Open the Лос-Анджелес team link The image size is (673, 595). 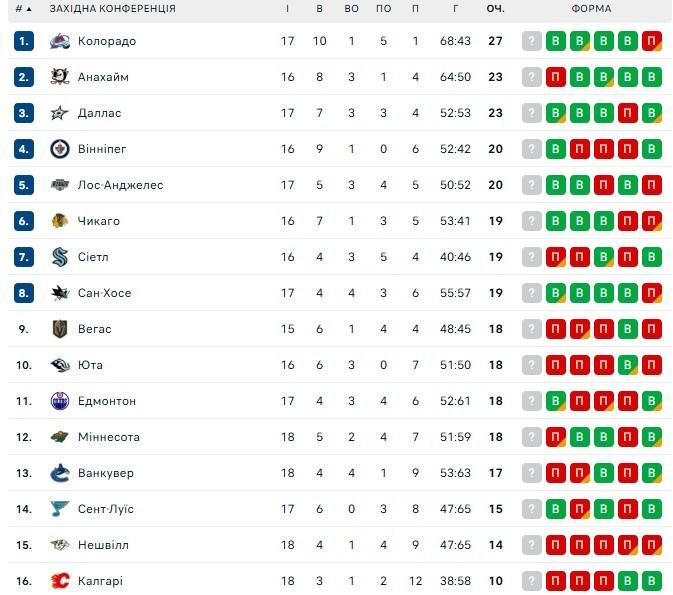pyautogui.click(x=120, y=185)
